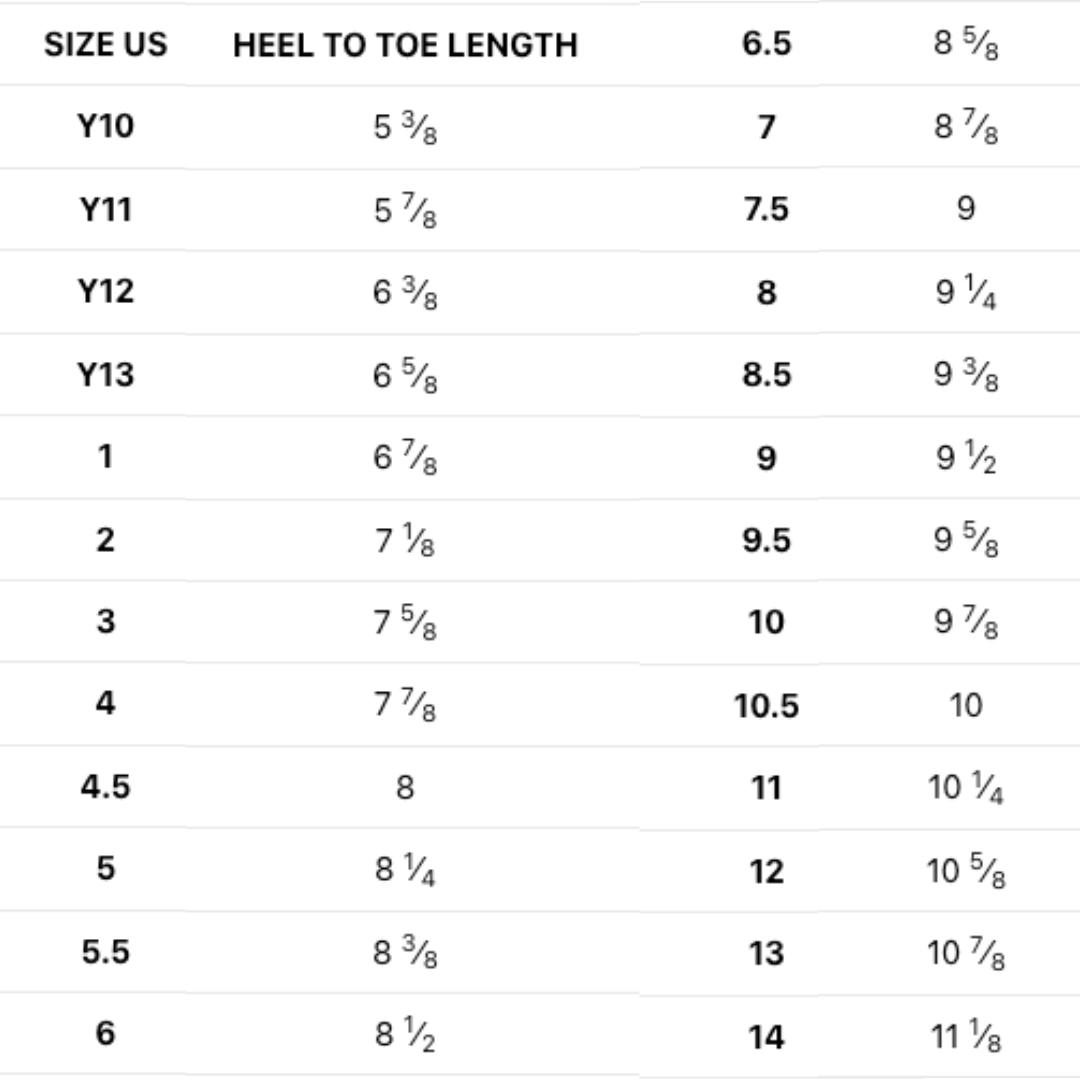Select size Y13 in the chart

point(105,375)
